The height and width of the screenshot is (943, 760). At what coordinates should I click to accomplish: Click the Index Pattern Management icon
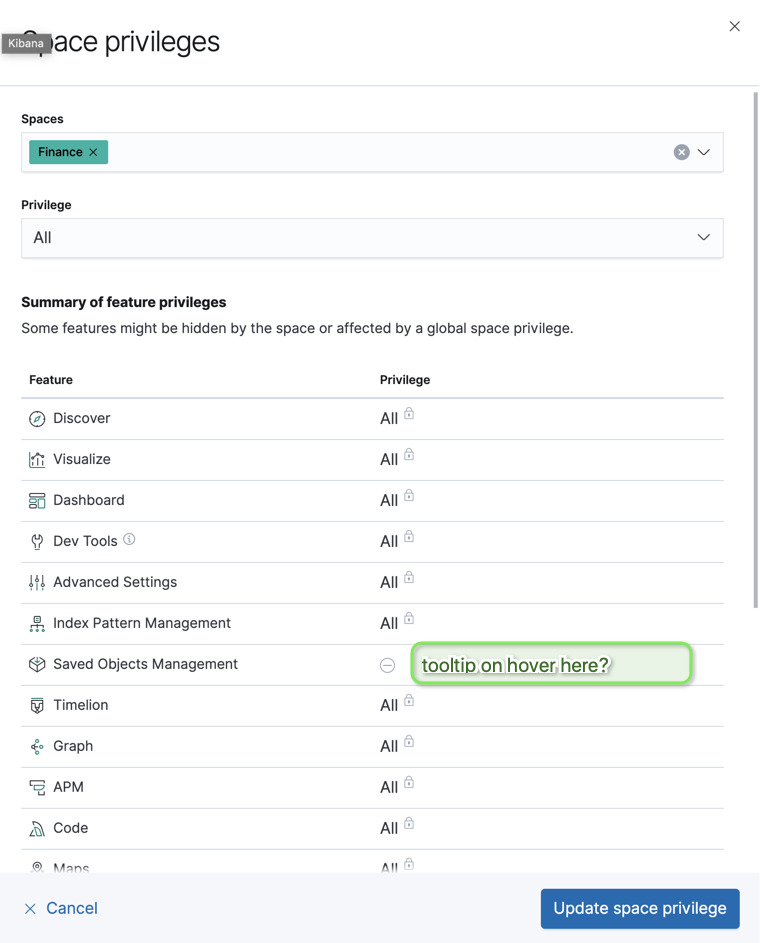coord(37,624)
